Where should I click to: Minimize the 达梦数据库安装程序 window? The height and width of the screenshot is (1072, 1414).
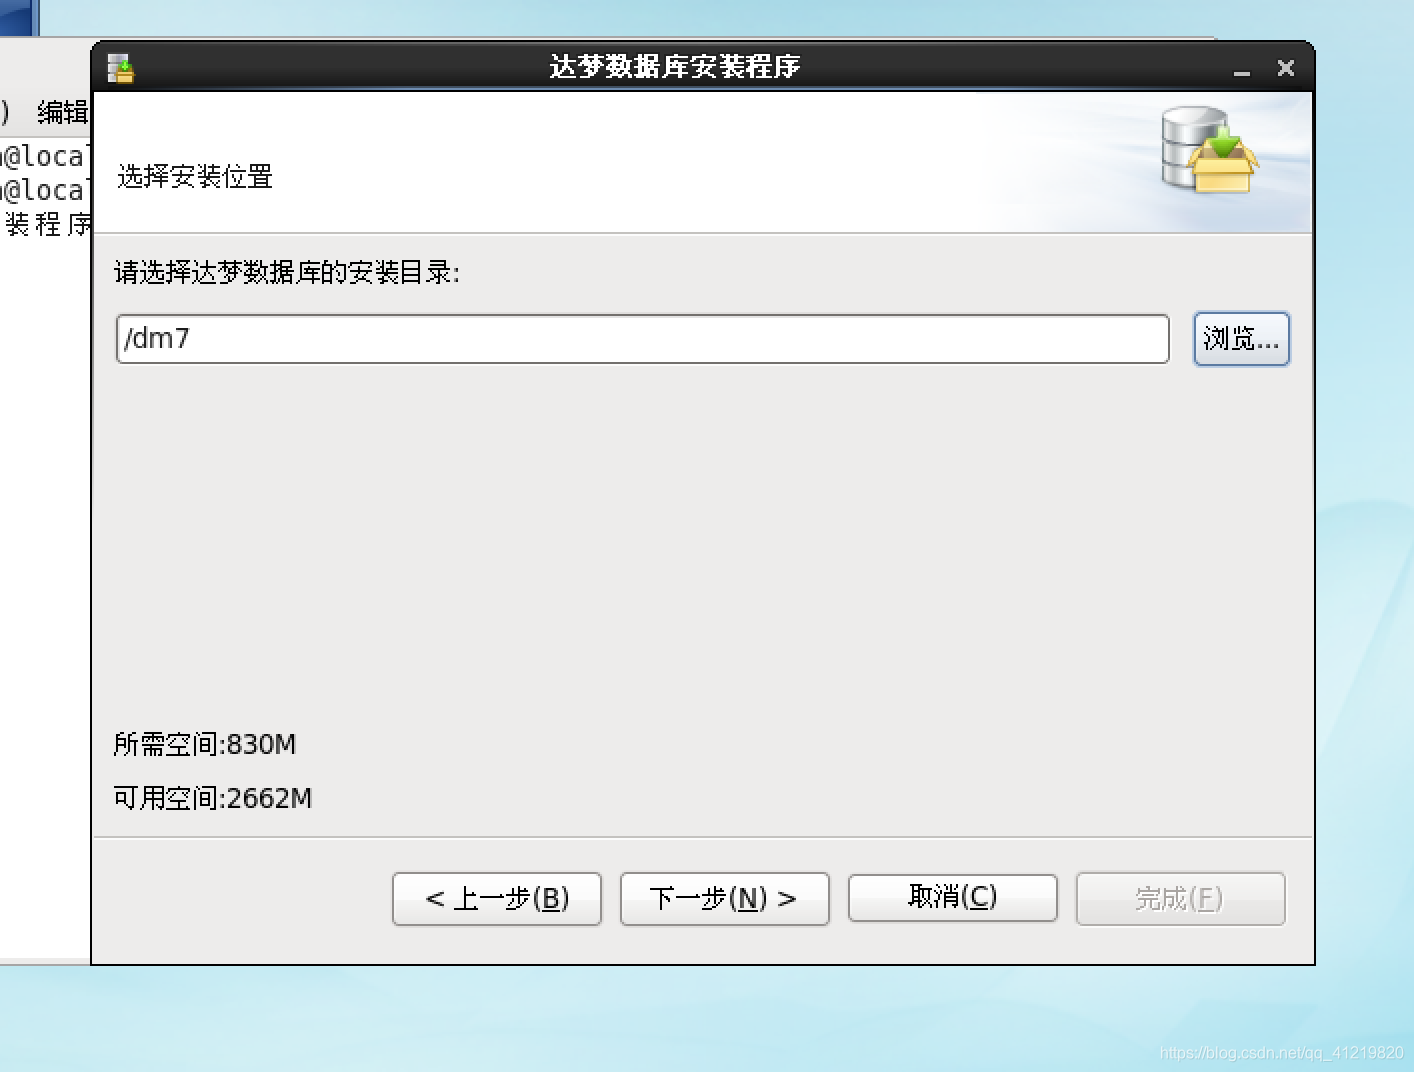[x=1242, y=69]
